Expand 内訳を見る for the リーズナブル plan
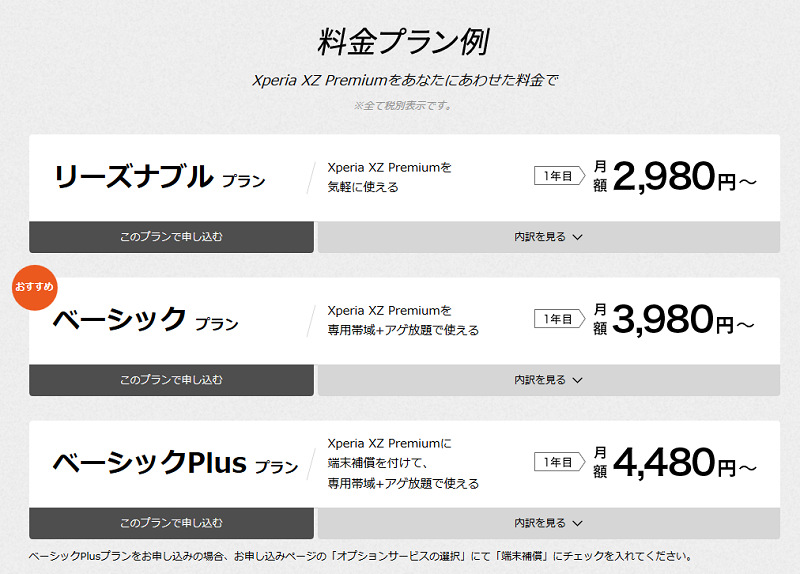Image resolution: width=800 pixels, height=574 pixels. [548, 237]
